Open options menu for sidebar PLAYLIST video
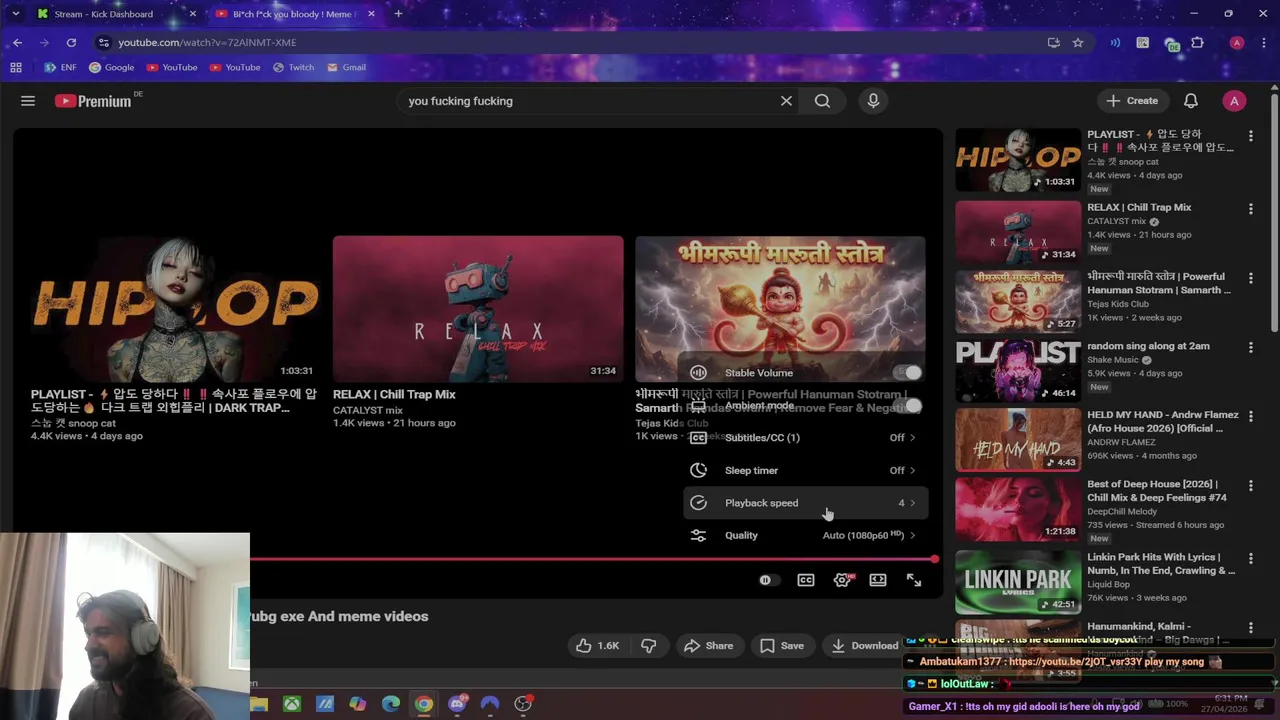1280x720 pixels. click(1250, 136)
